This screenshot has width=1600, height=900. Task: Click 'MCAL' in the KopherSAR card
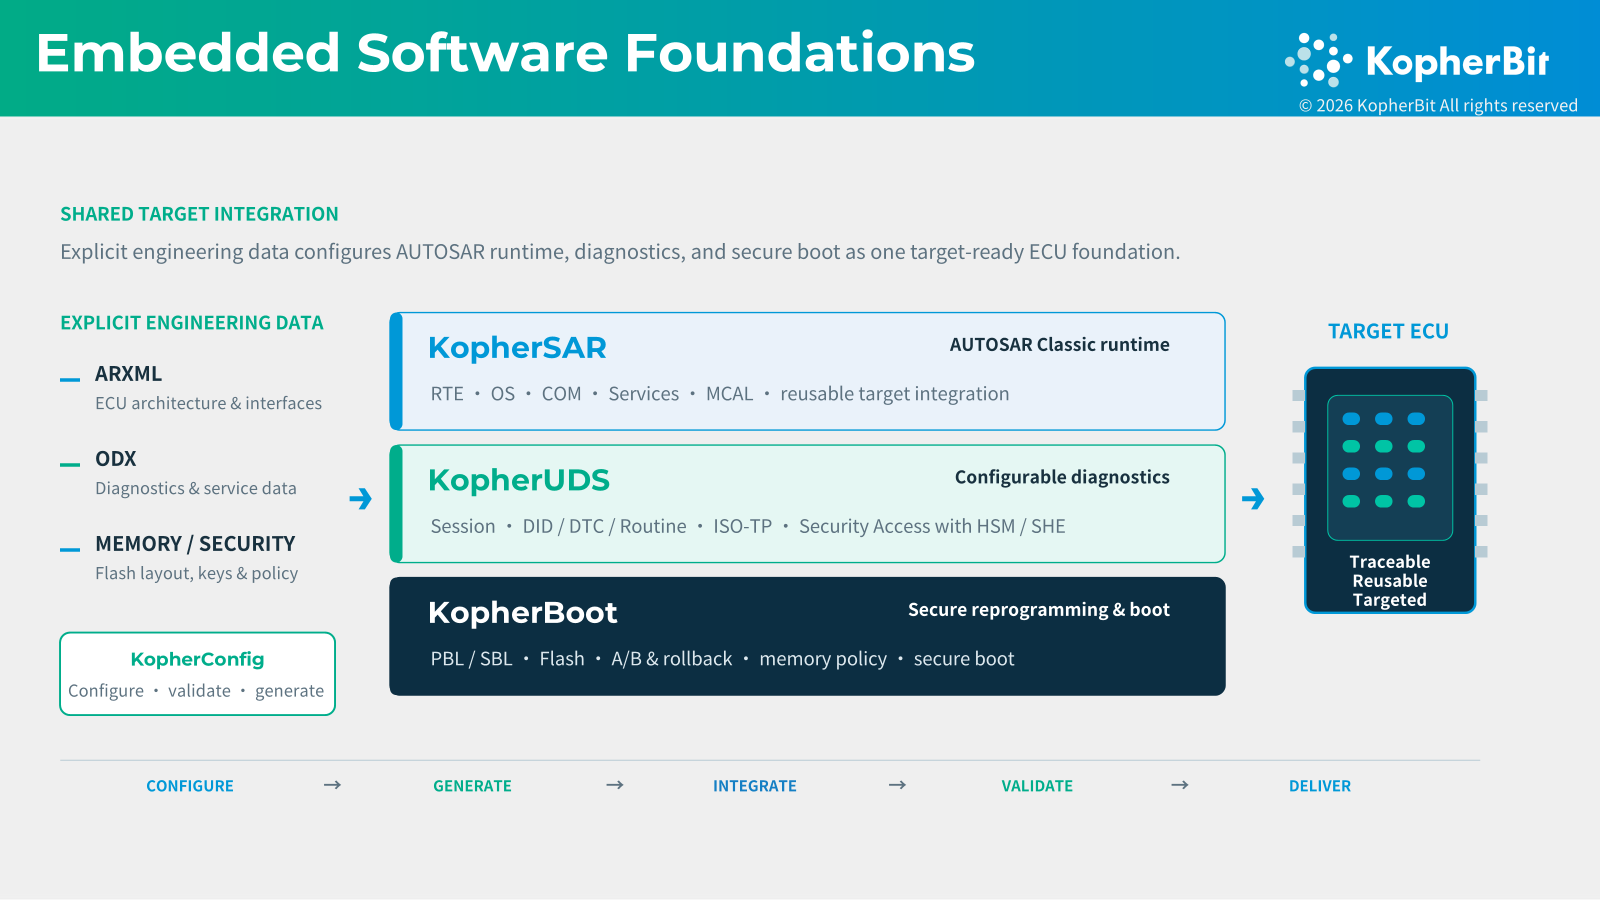(729, 394)
